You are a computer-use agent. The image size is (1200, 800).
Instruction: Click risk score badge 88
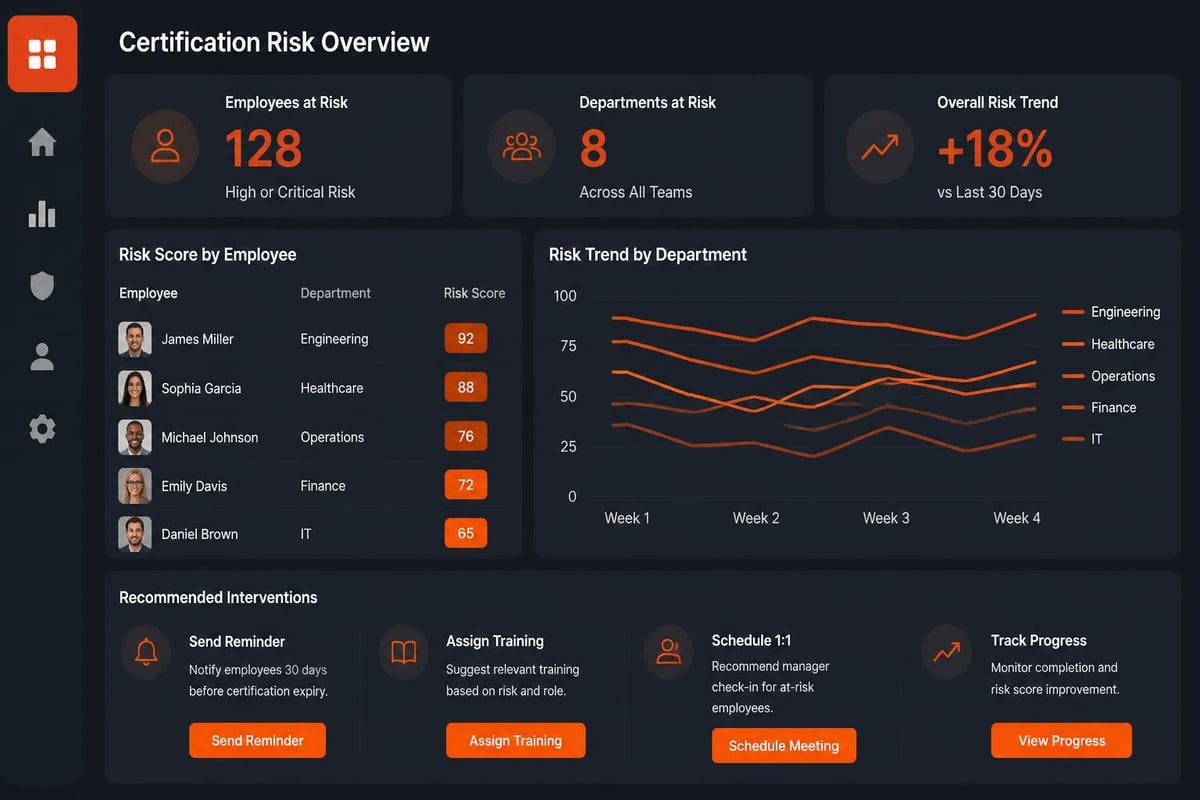[466, 387]
